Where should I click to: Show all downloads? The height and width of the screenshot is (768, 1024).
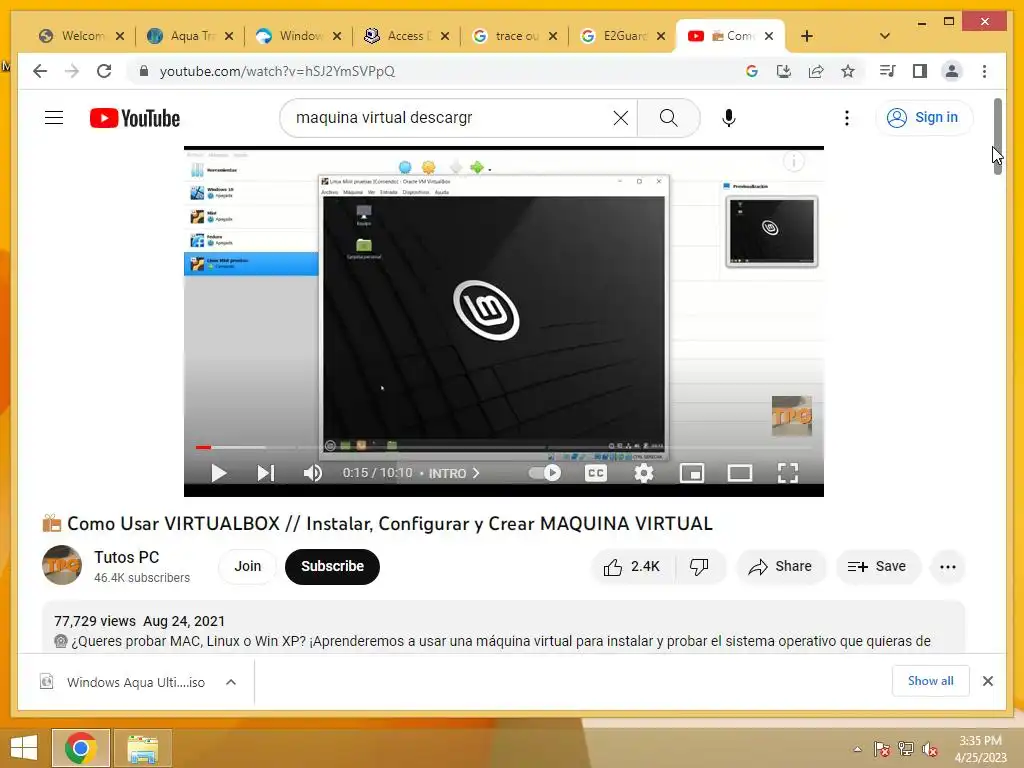(x=931, y=680)
